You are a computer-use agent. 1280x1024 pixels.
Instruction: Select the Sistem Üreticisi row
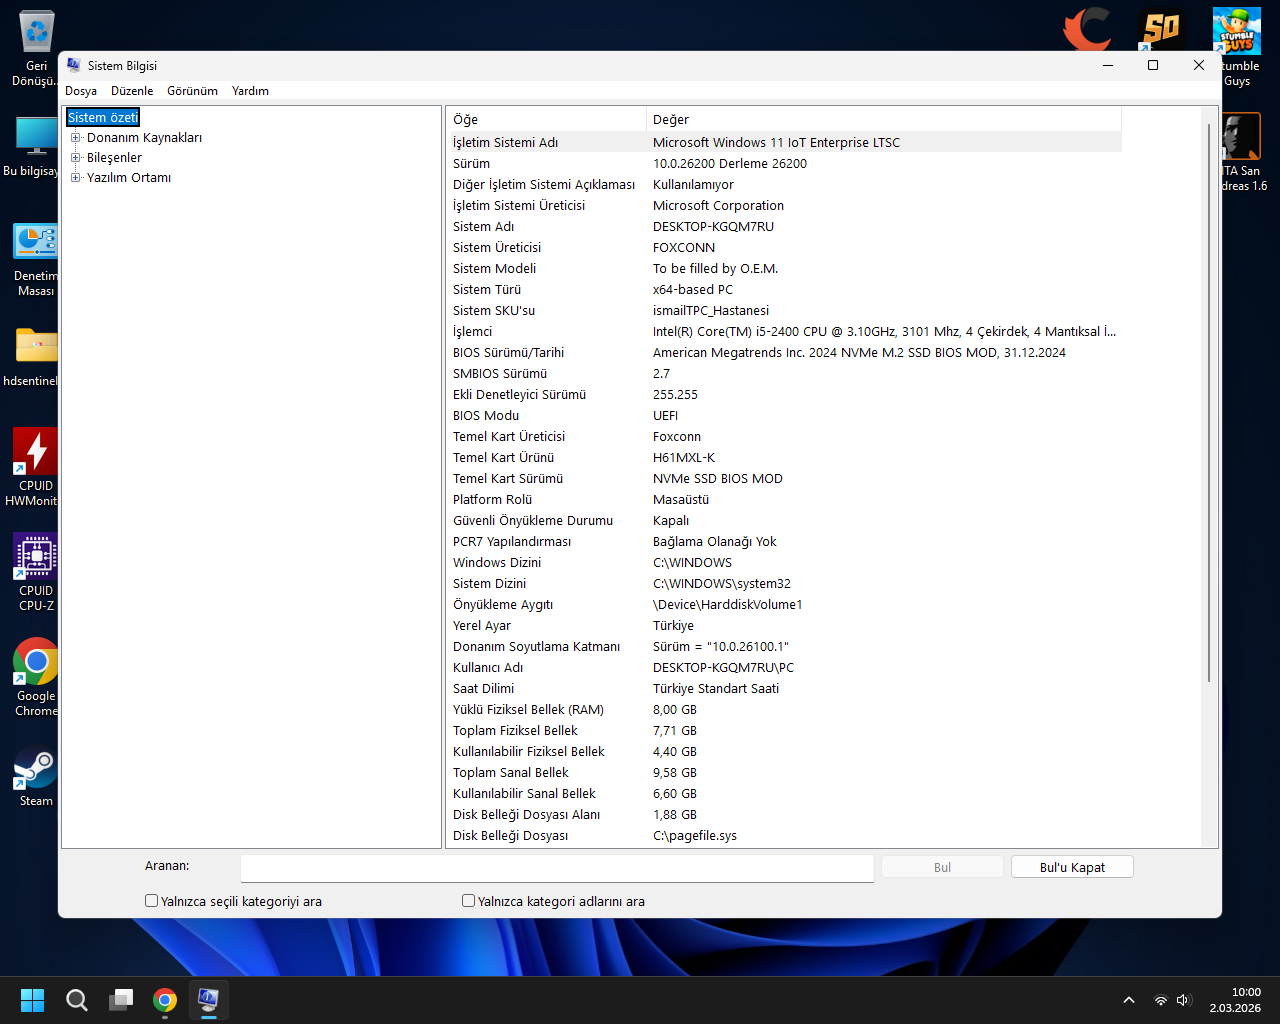pyautogui.click(x=784, y=248)
